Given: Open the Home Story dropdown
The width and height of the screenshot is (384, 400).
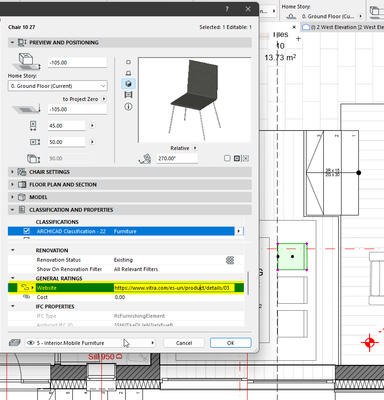Looking at the screenshot, I should [x=57, y=86].
